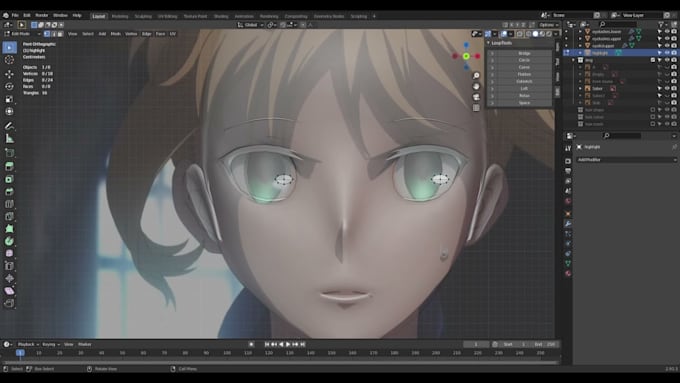The width and height of the screenshot is (680, 383).
Task: Open the Render menu
Action: [42, 15]
